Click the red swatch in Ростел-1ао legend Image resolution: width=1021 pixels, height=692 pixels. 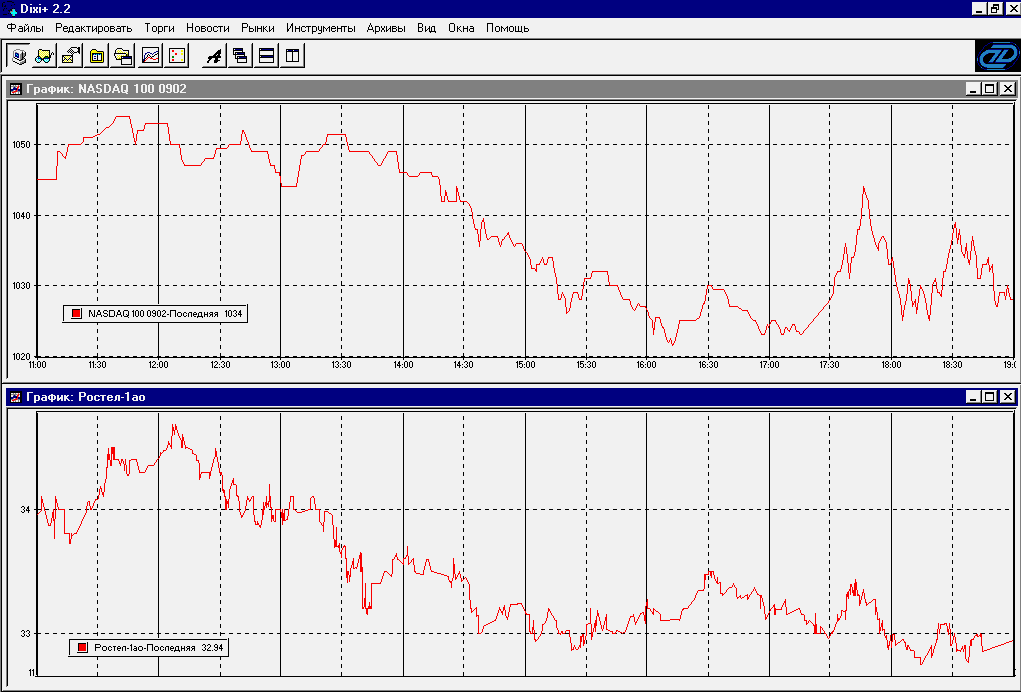click(x=82, y=648)
